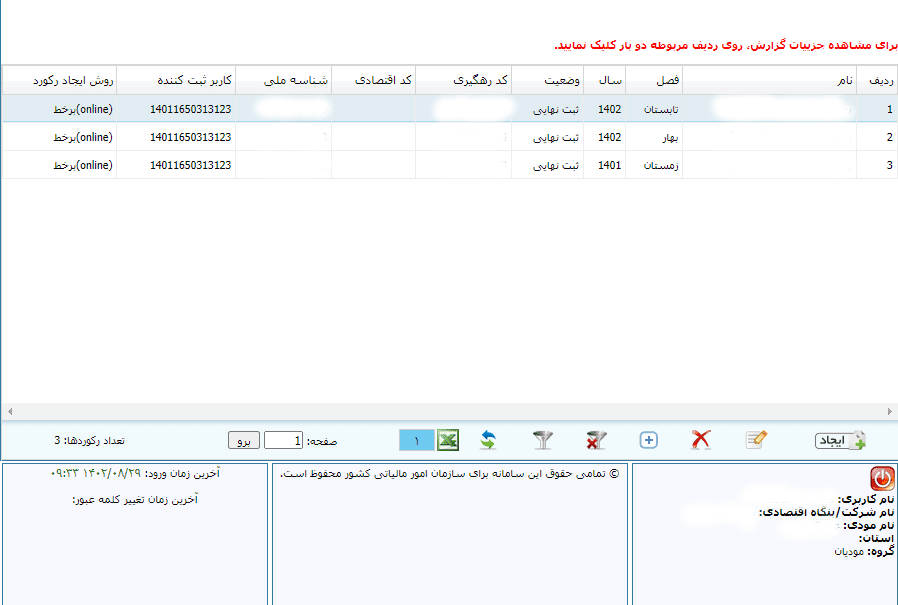Click the صفحه page number input field

[284, 441]
